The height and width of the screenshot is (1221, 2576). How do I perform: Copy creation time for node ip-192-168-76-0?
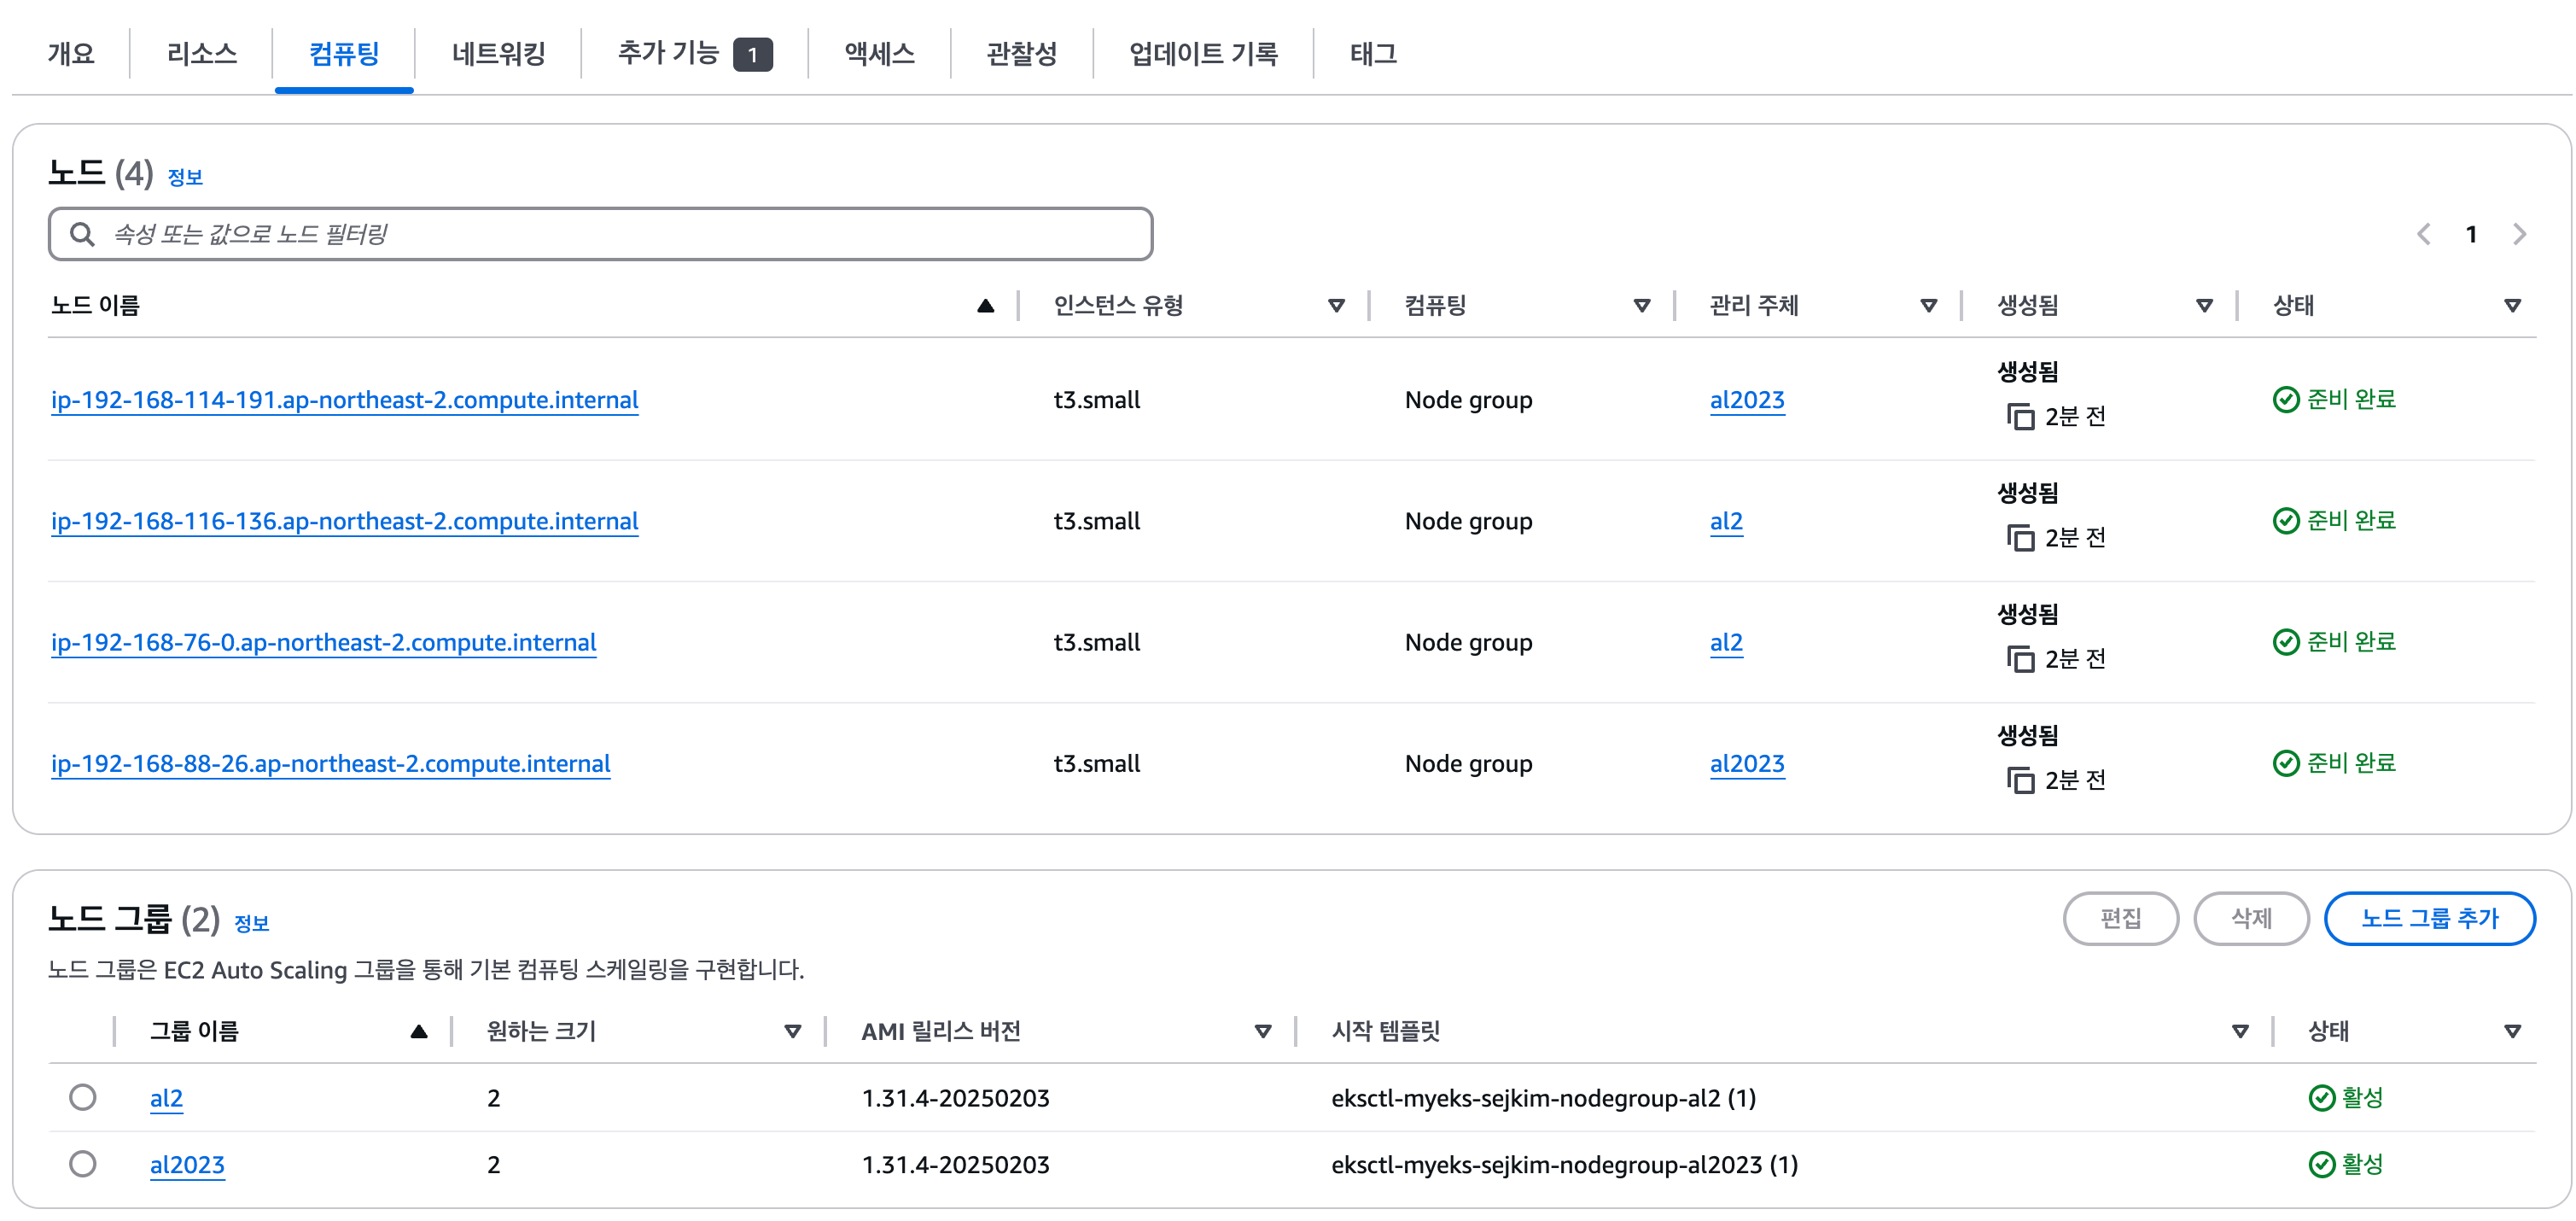(x=2020, y=658)
